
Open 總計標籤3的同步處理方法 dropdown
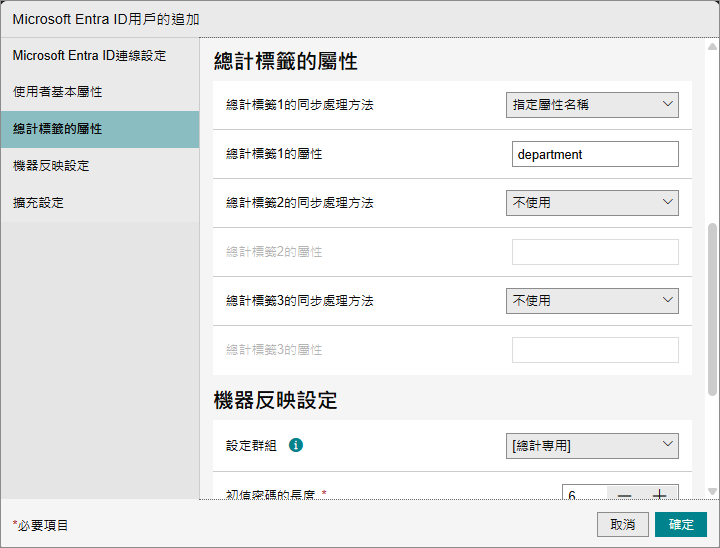coord(592,300)
